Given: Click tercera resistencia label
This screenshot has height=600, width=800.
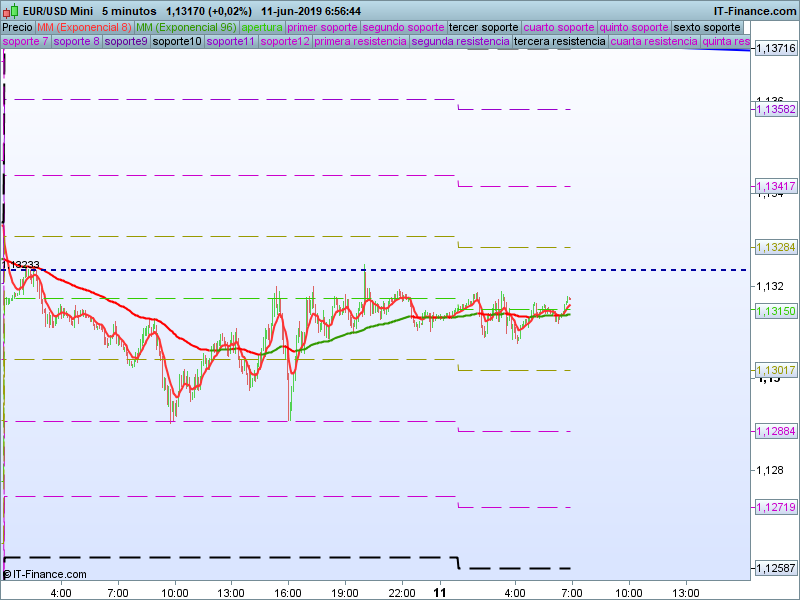Looking at the screenshot, I should [x=559, y=42].
